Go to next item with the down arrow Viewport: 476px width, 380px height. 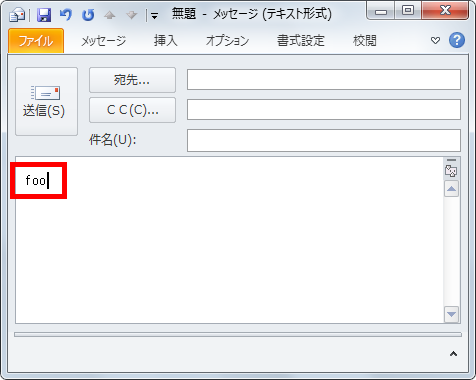[132, 15]
